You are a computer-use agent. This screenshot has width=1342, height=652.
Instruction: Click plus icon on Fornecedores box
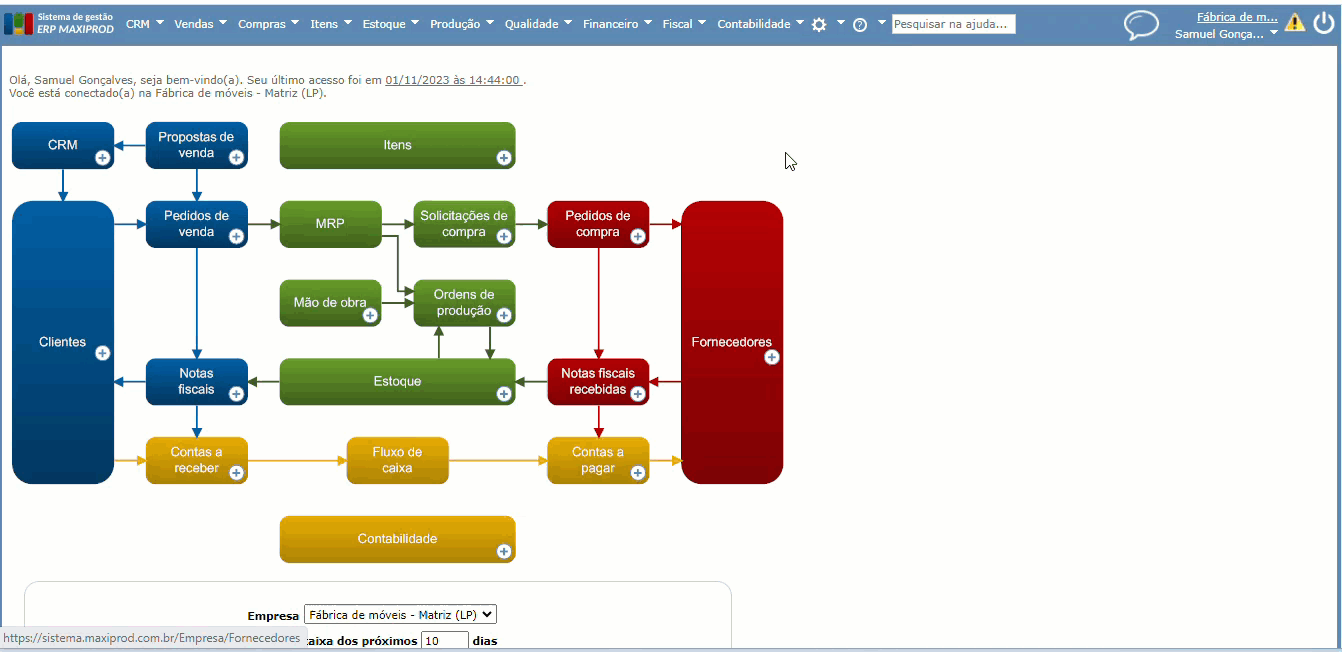click(772, 357)
